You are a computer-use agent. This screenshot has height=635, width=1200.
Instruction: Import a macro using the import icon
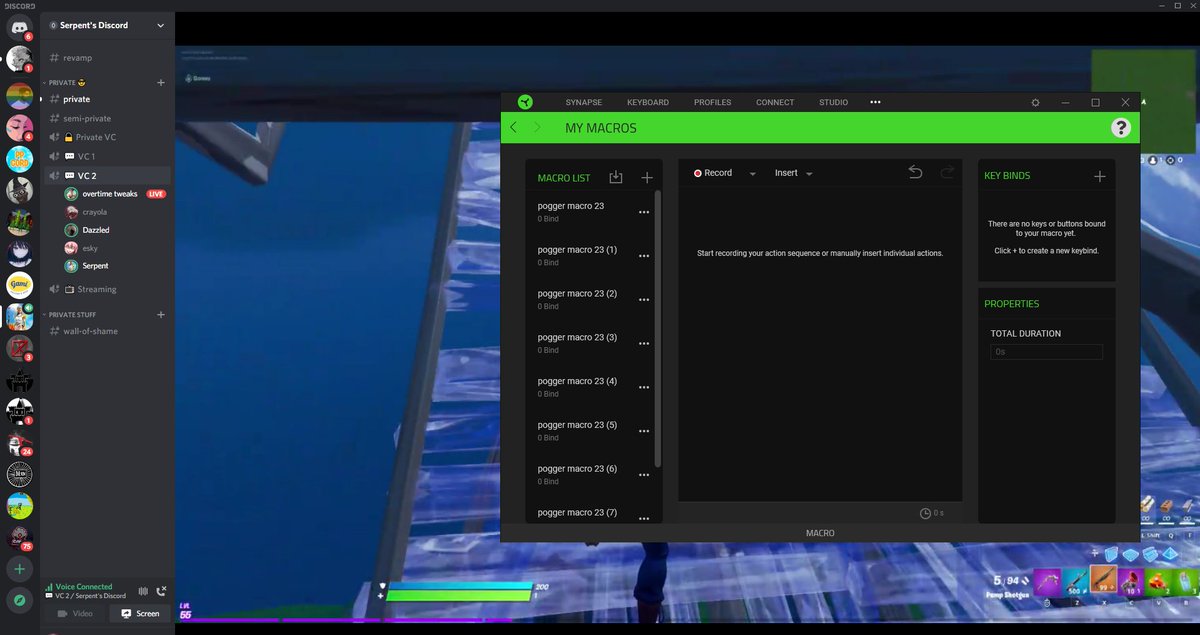(x=616, y=177)
